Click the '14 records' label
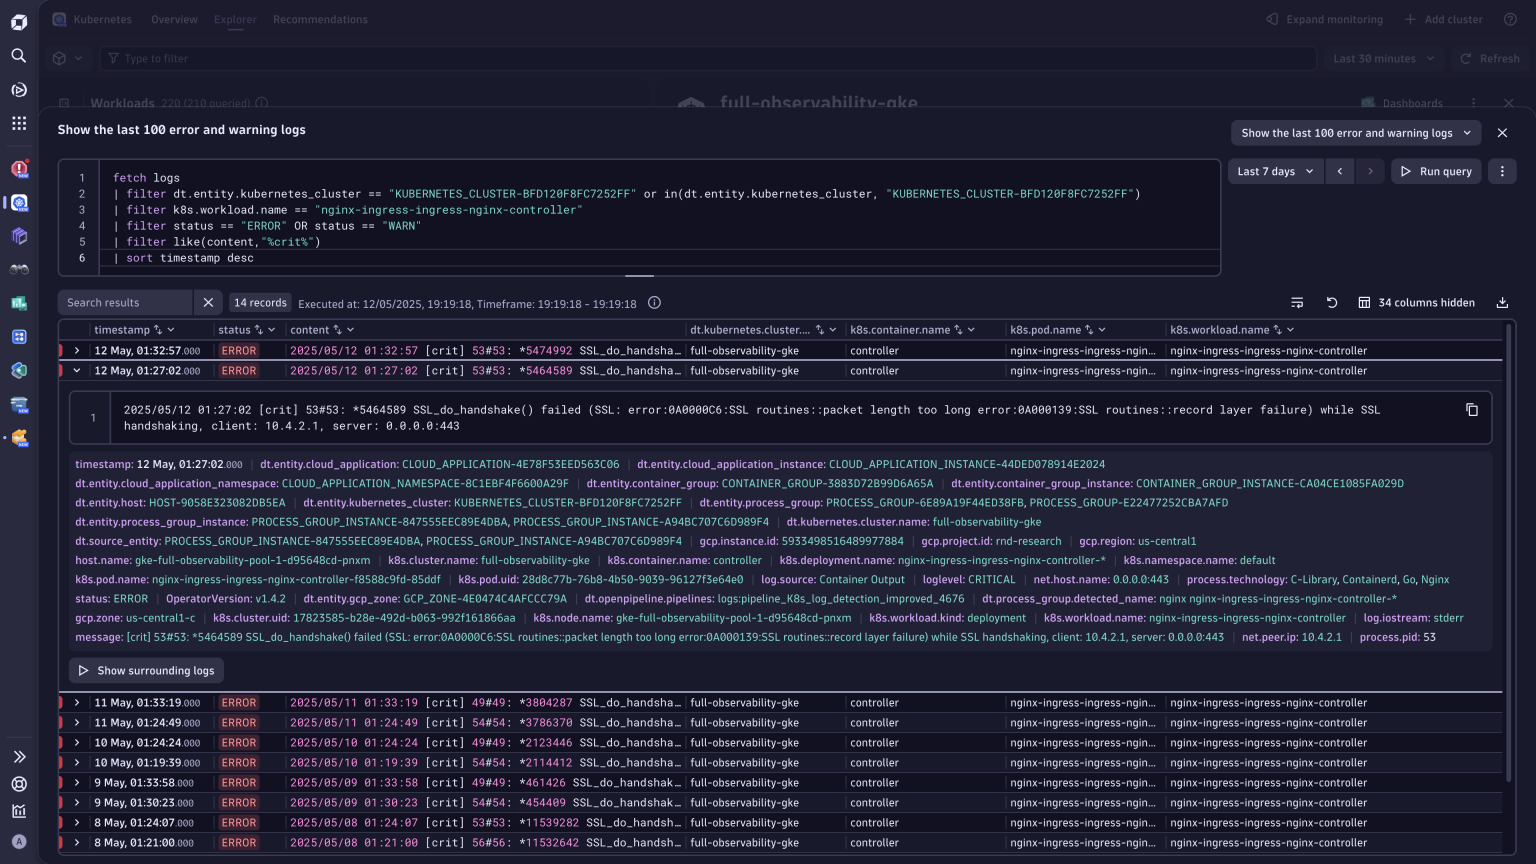The height and width of the screenshot is (864, 1536). pyautogui.click(x=260, y=303)
